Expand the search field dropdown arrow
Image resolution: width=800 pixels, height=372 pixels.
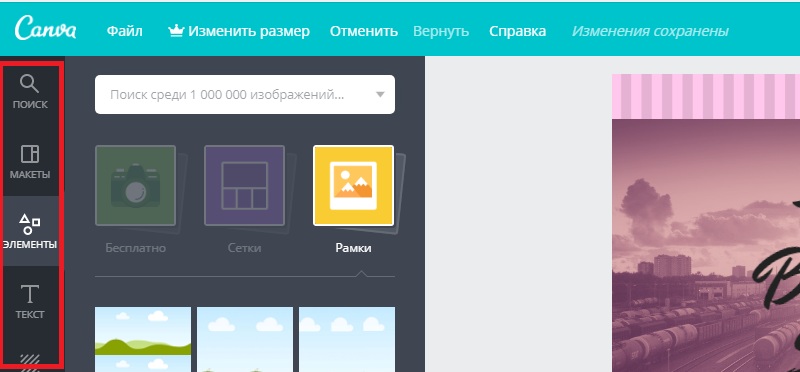tap(380, 94)
